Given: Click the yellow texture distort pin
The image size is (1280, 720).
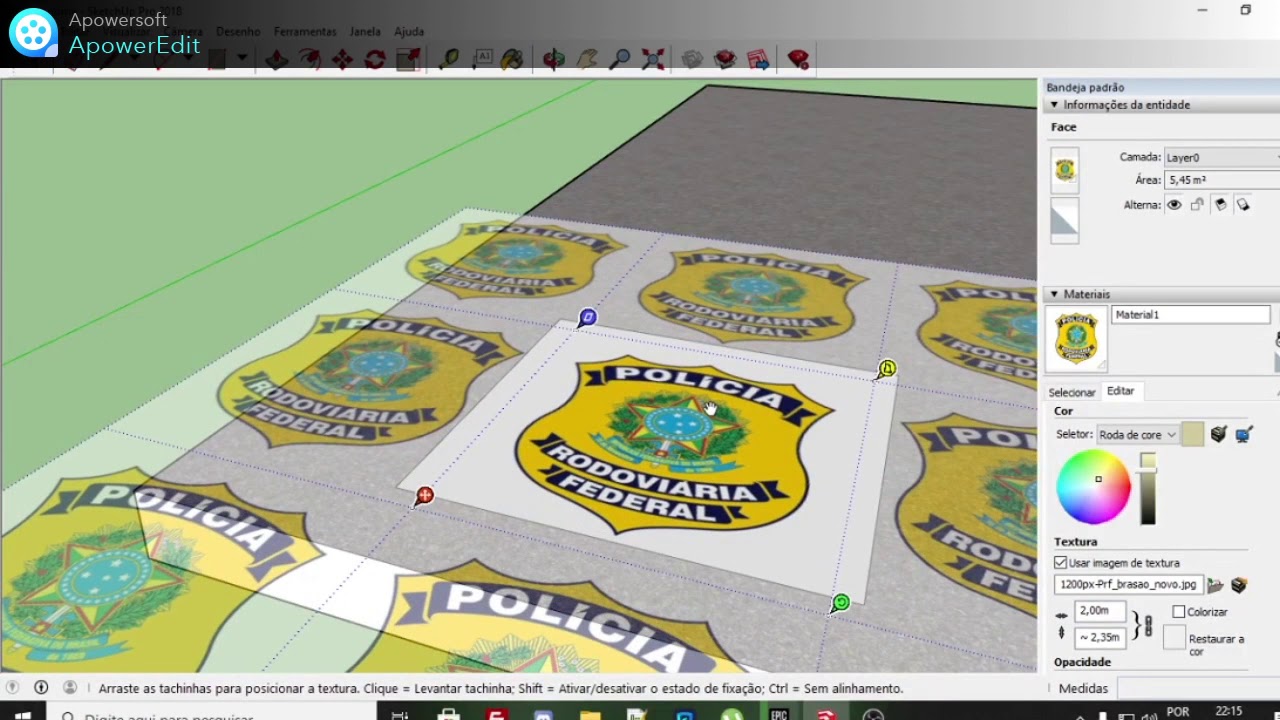Looking at the screenshot, I should [887, 369].
